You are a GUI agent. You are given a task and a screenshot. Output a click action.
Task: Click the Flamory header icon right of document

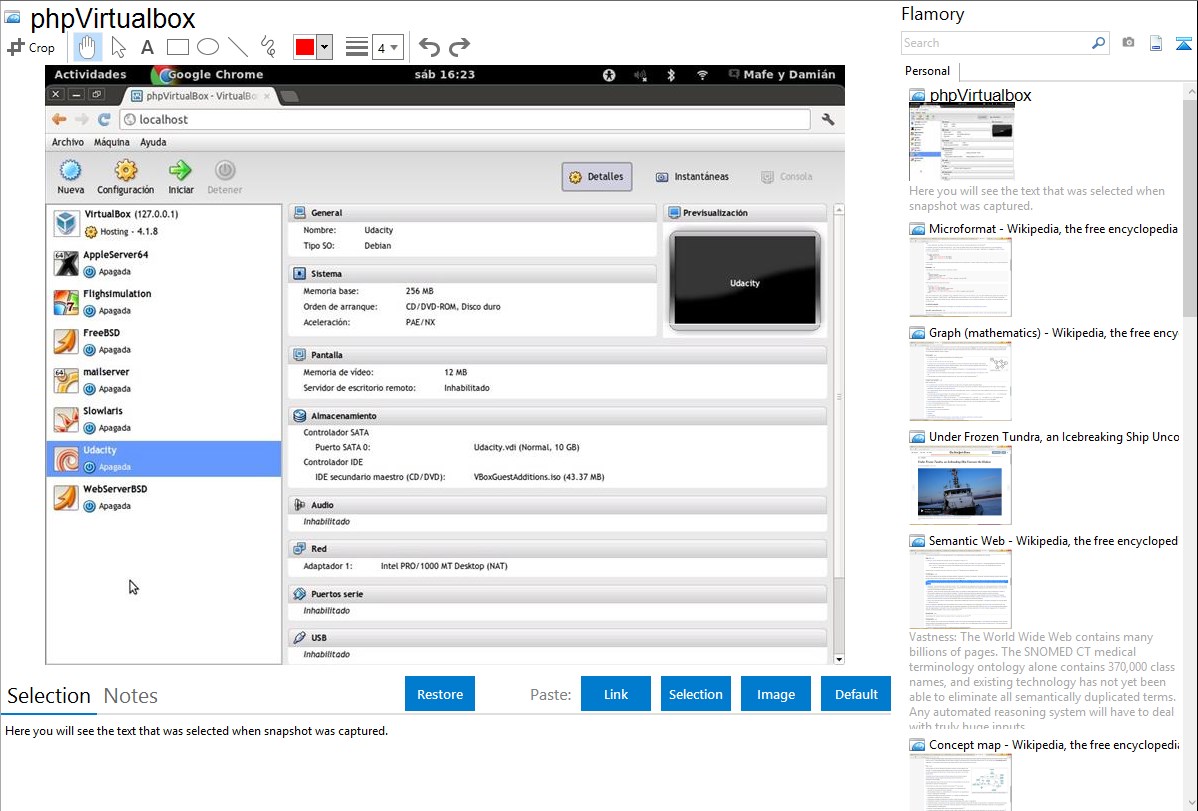1183,44
